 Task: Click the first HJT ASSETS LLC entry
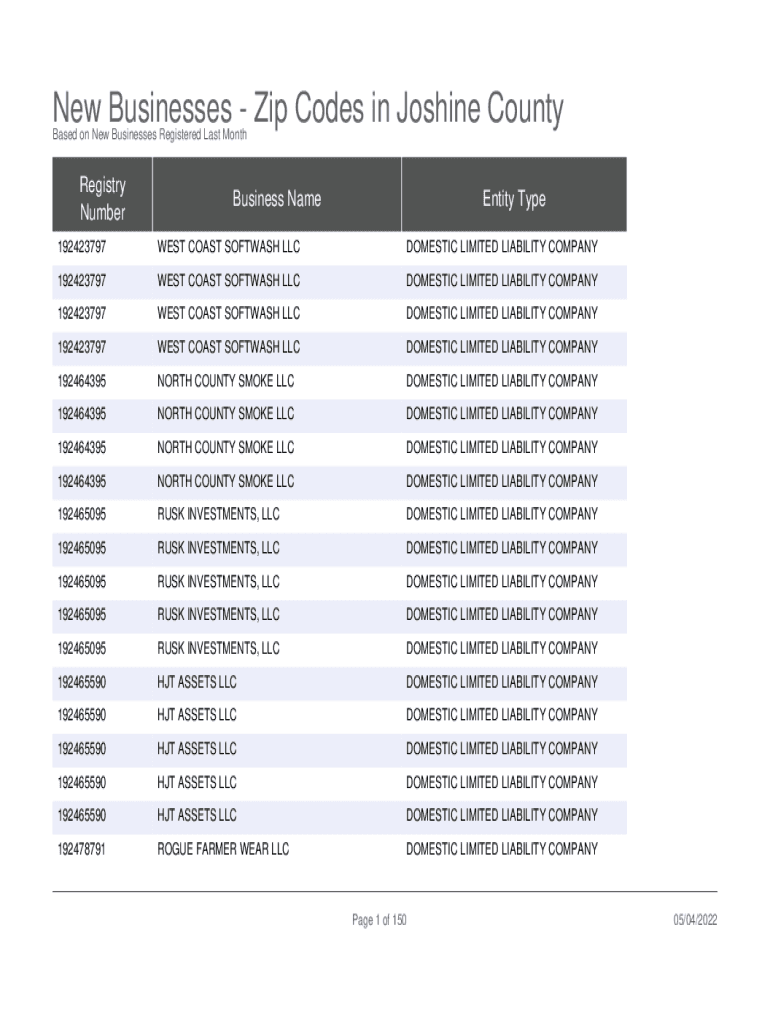(197, 682)
